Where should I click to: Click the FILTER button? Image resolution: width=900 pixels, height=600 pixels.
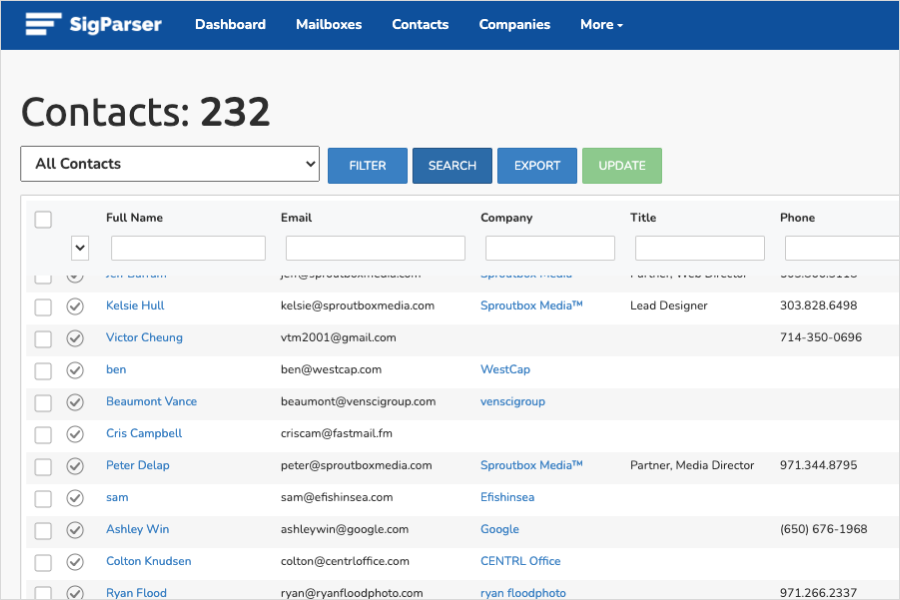(x=367, y=166)
